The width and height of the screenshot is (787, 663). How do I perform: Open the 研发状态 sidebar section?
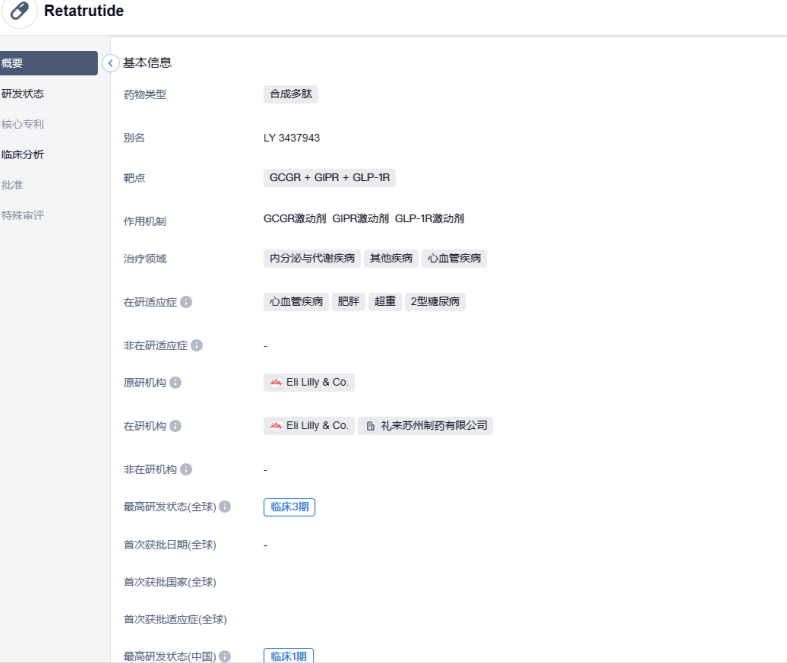click(23, 94)
